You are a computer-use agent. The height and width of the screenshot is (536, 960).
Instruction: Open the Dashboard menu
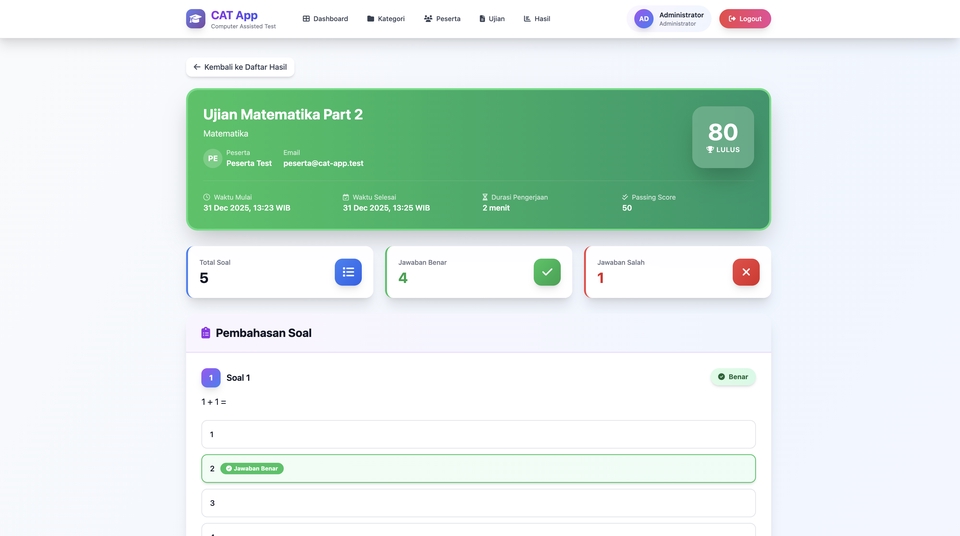tap(325, 19)
